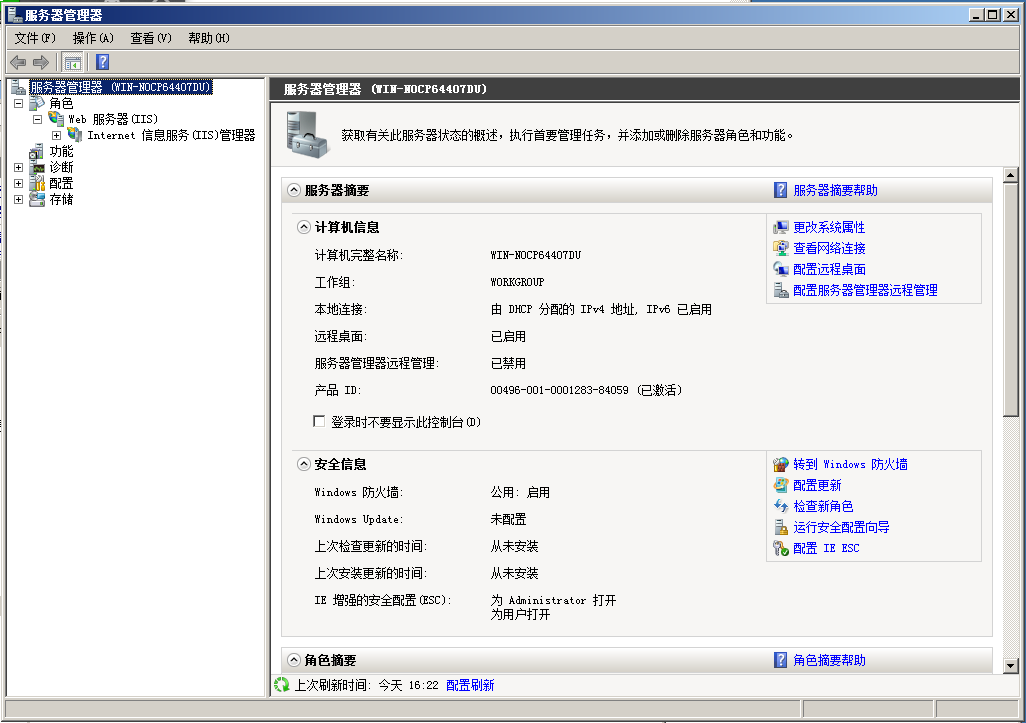
Task: Click the blue help question mark toolbar icon
Action: pyautogui.click(x=102, y=62)
